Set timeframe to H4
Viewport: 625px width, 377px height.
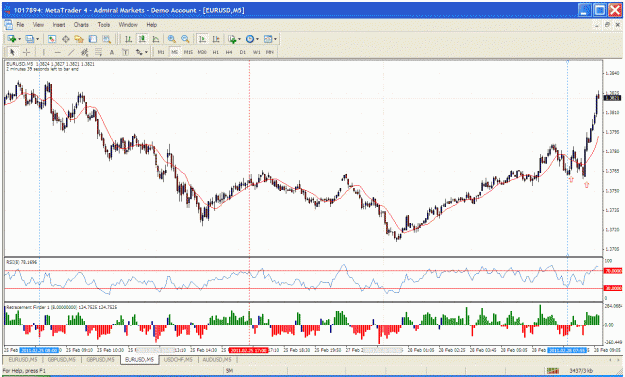[x=229, y=52]
